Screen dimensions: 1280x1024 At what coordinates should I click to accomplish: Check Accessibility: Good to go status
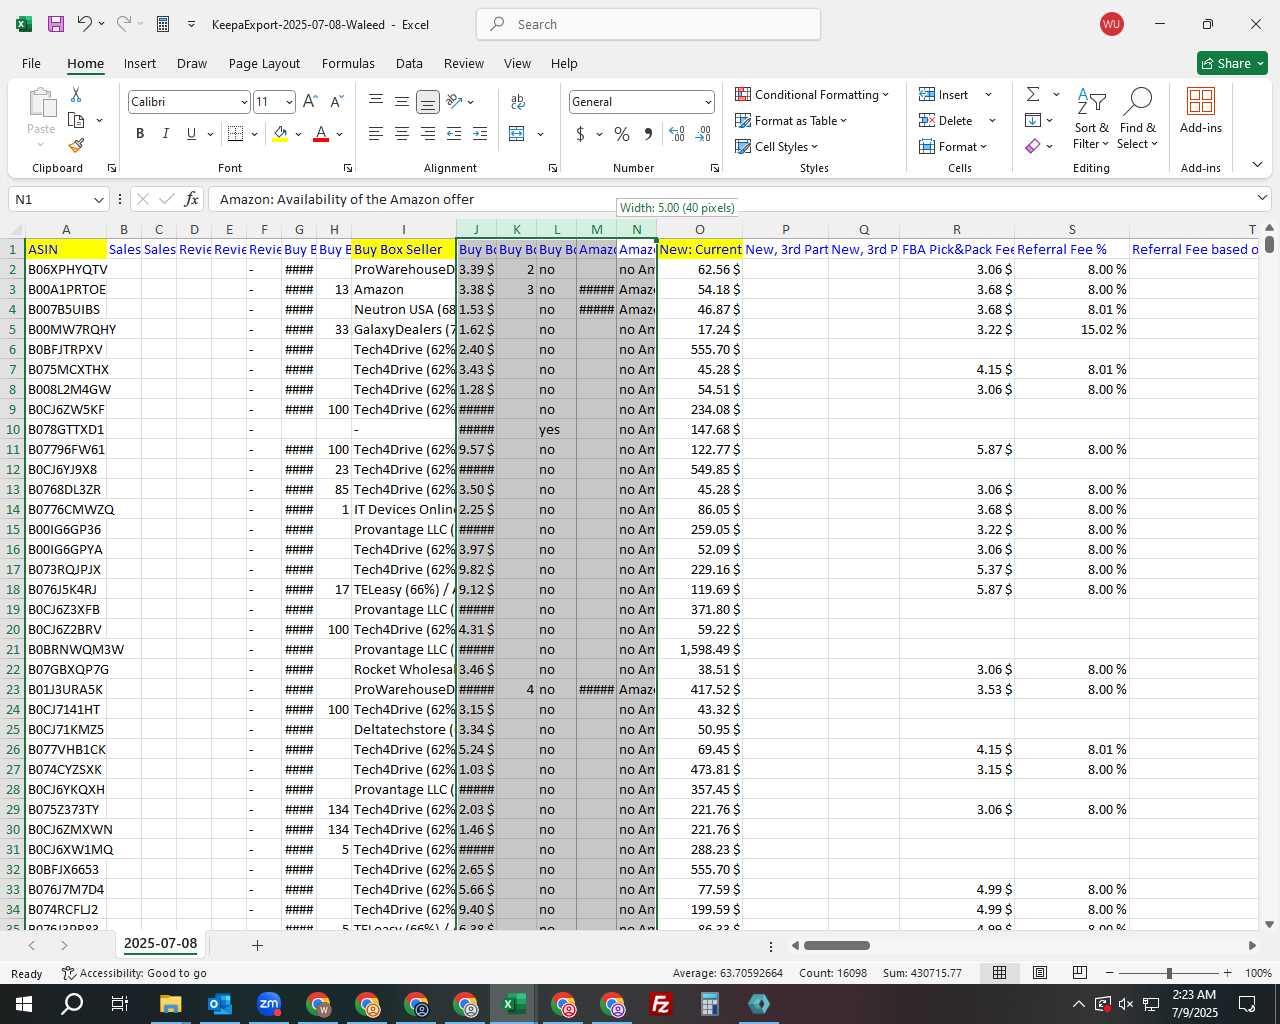pos(134,973)
